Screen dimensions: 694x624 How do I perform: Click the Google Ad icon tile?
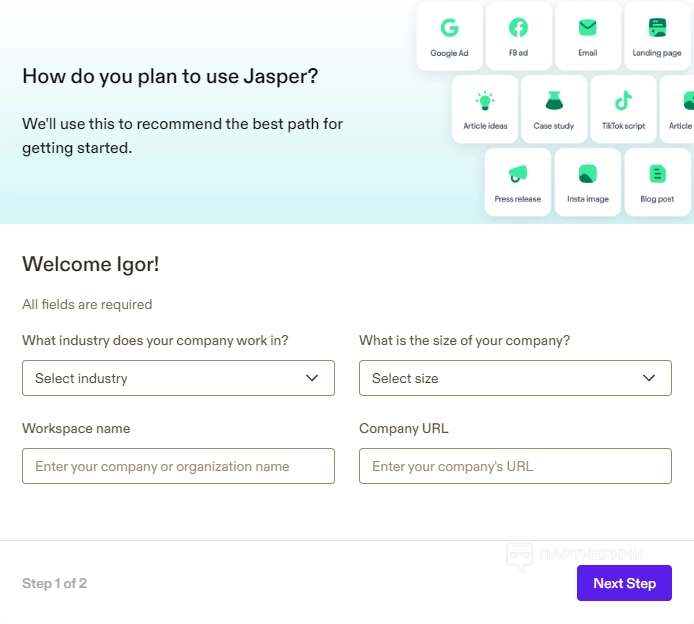tap(449, 36)
